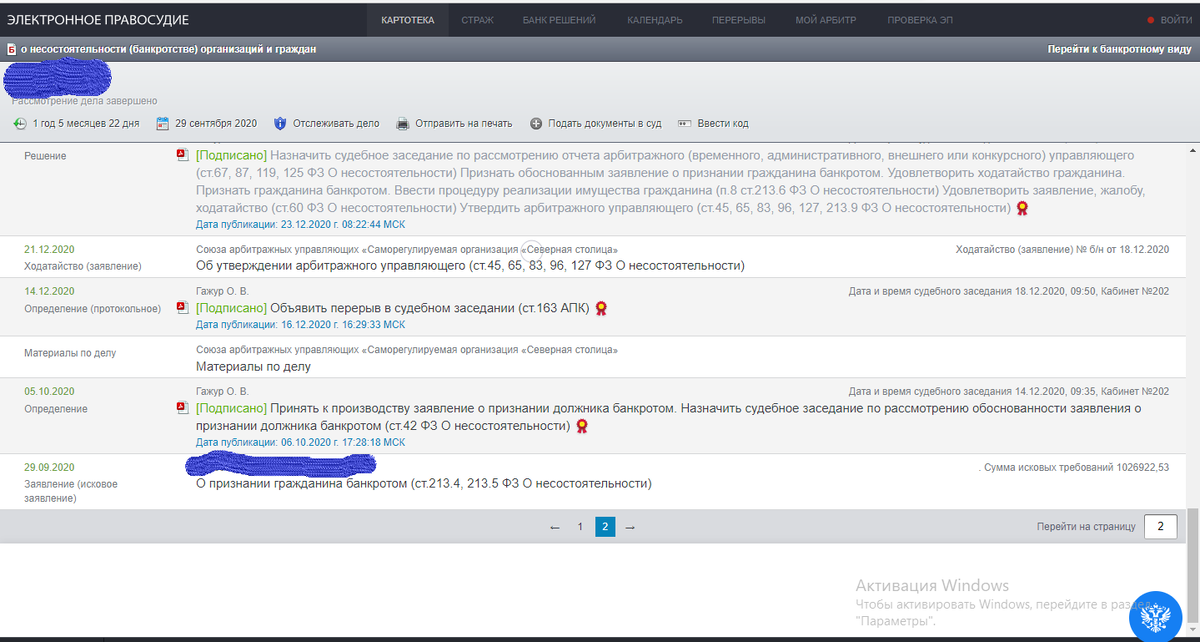Open the PDF icon next to the Решение document
The image size is (1200, 642).
point(181,156)
